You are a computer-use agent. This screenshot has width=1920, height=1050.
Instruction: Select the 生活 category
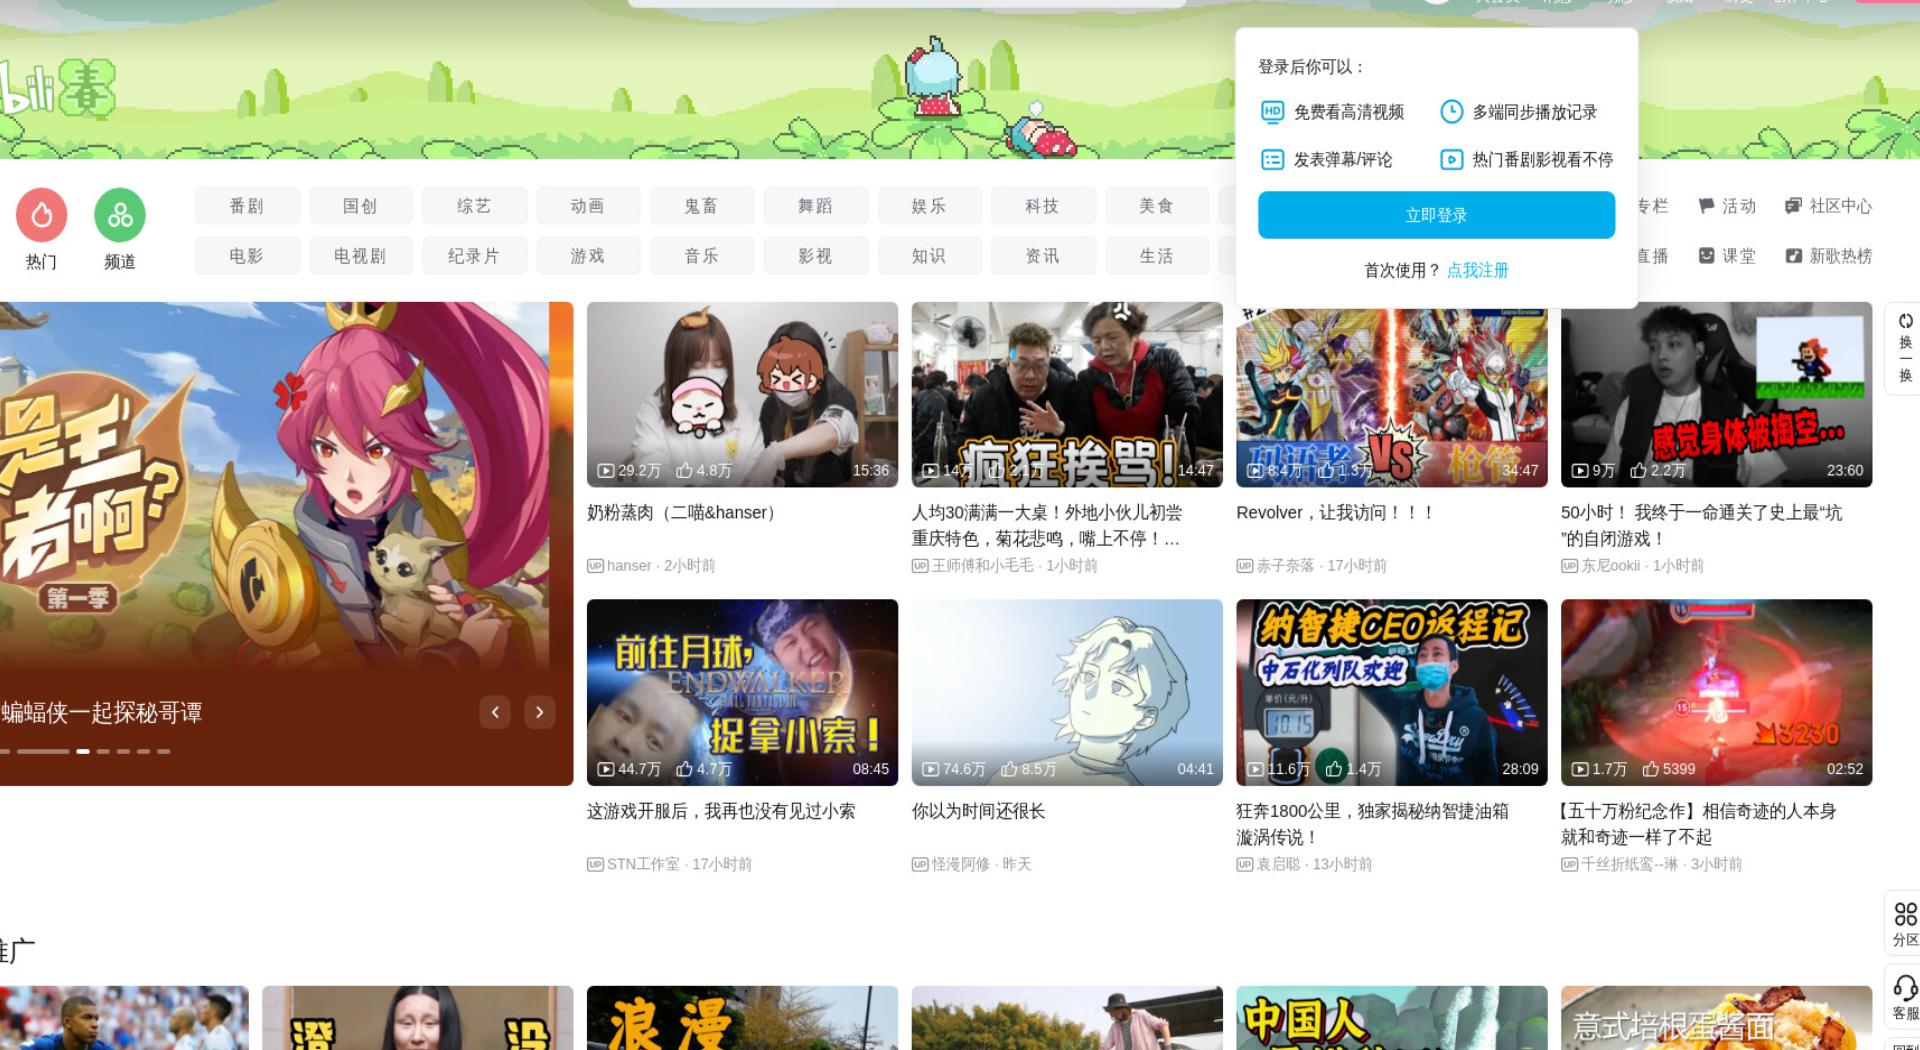(1156, 256)
